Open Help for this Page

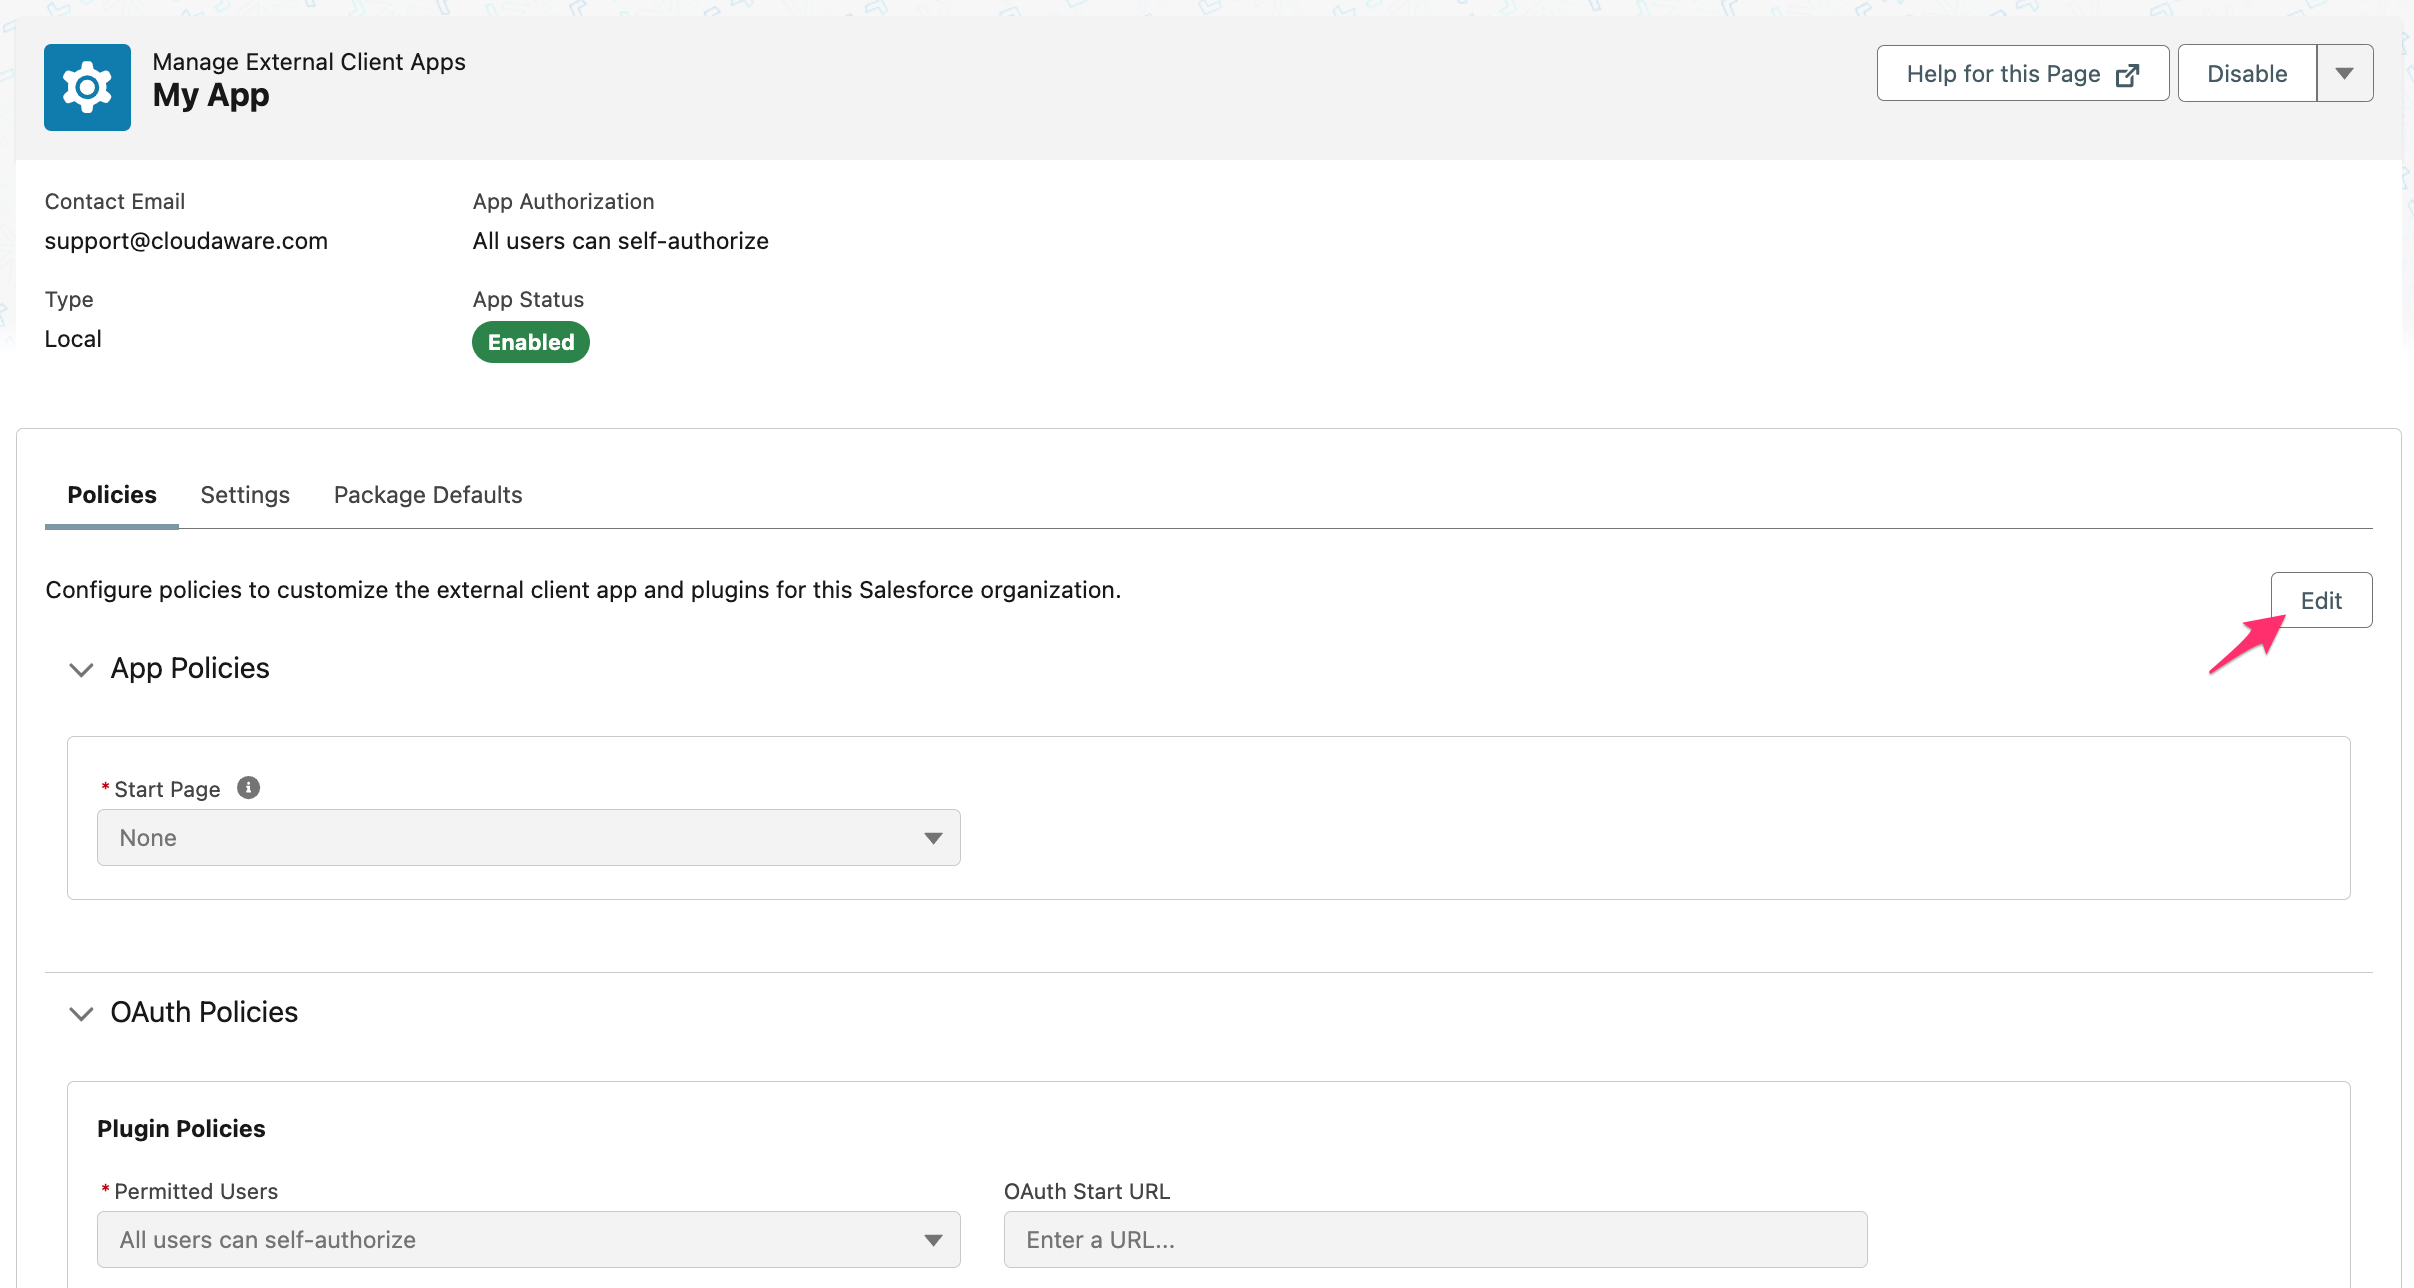pos(2002,73)
